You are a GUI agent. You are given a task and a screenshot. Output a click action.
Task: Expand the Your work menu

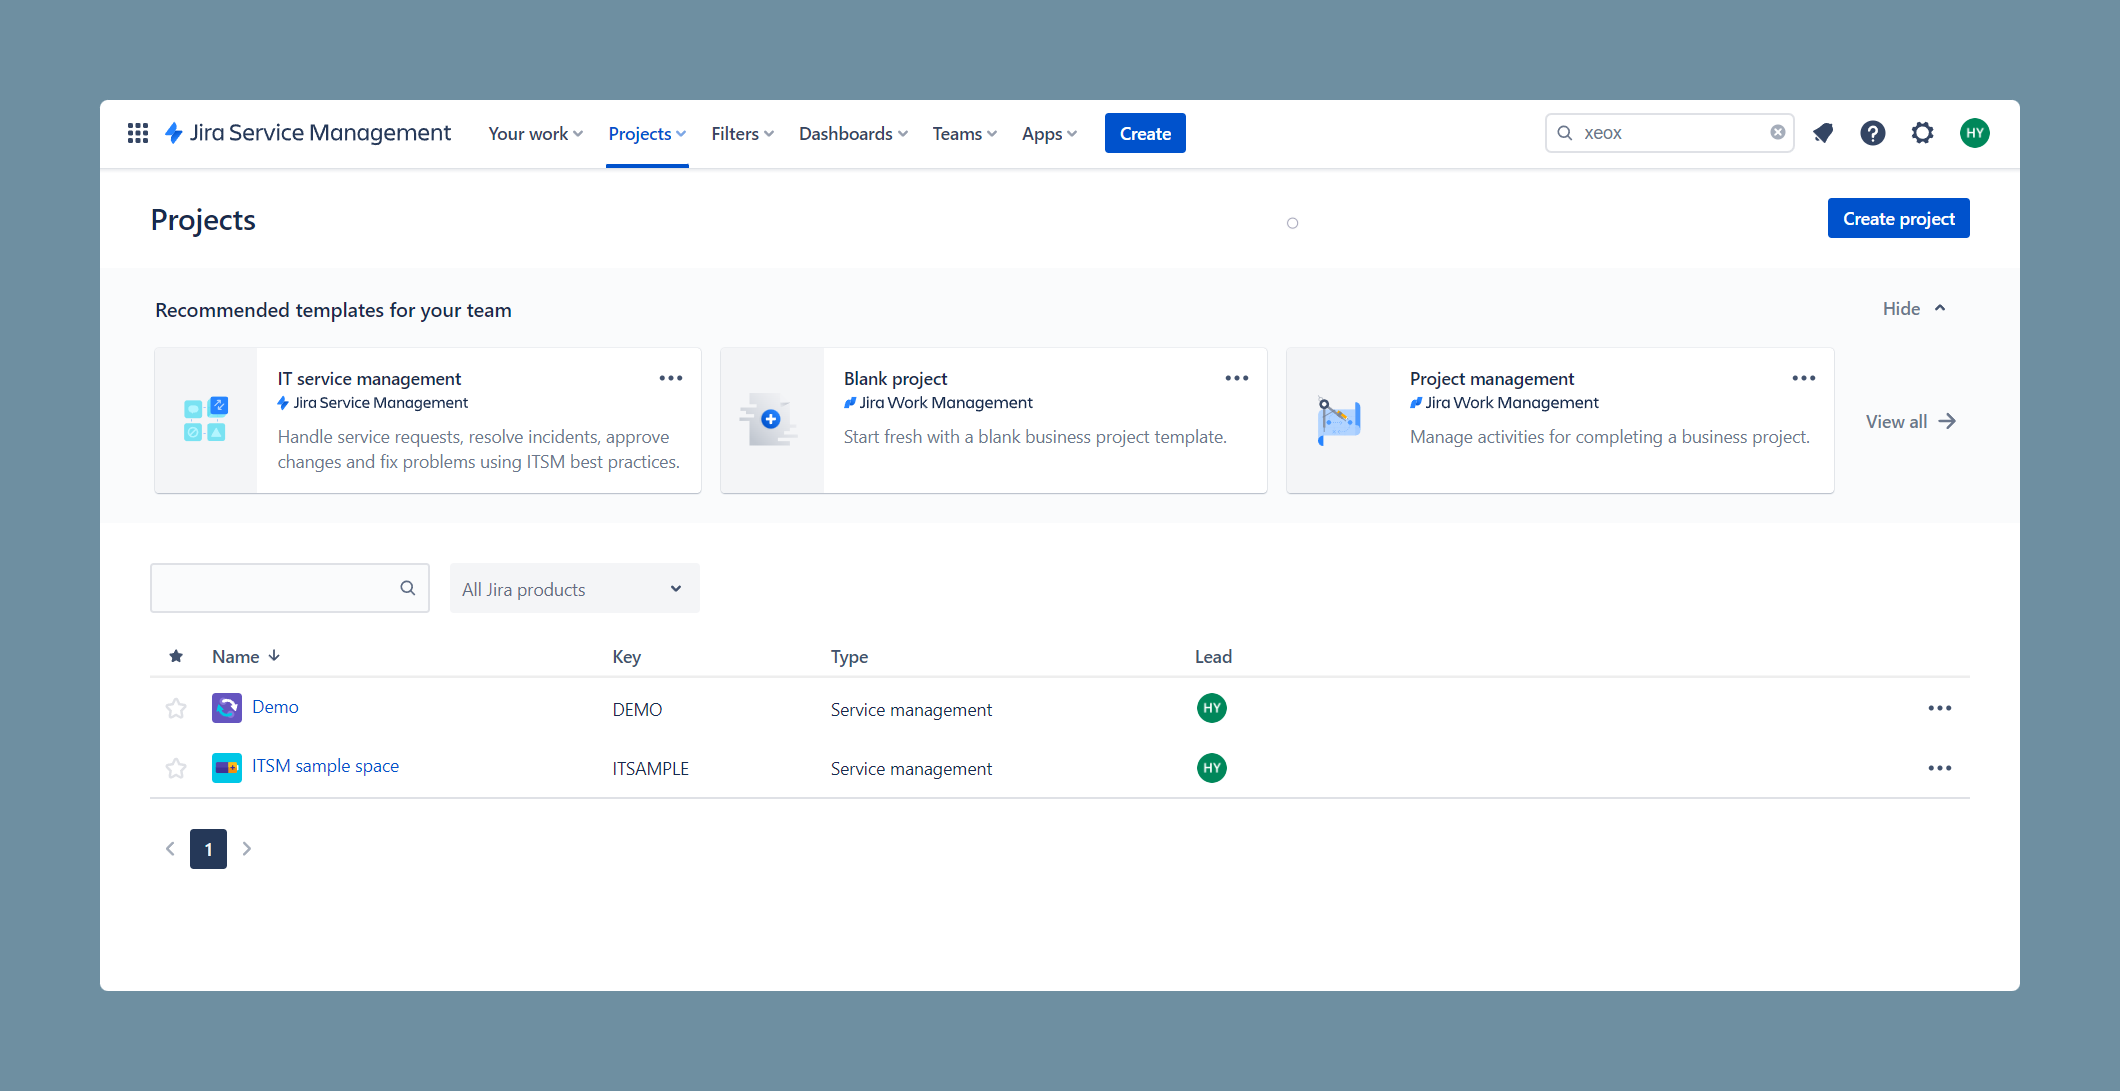tap(535, 133)
